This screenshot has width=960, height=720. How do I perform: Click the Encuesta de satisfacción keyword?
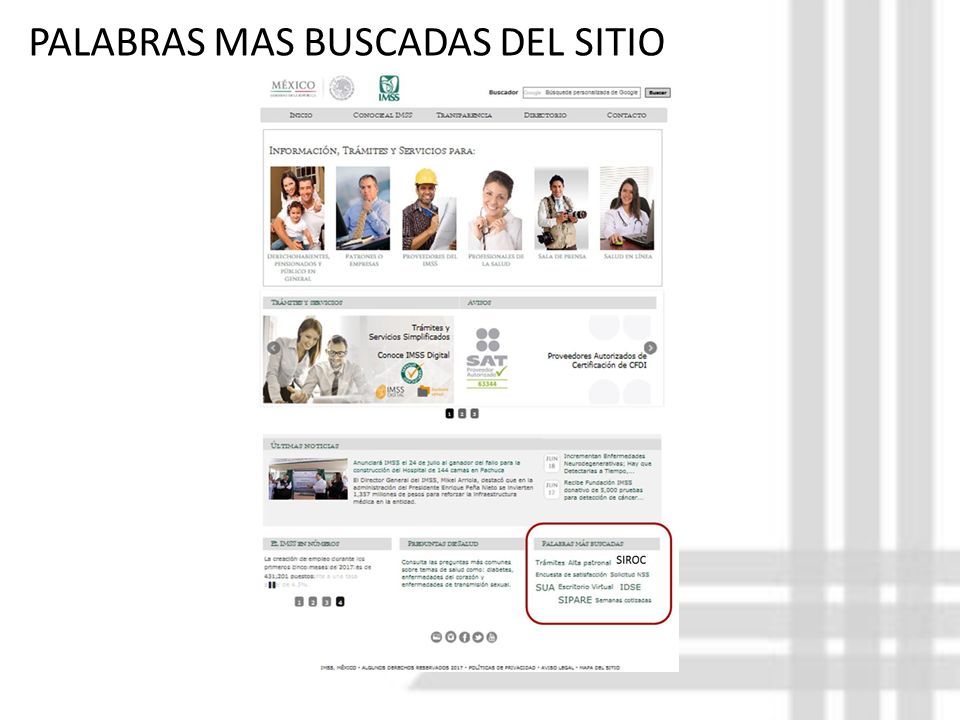[571, 575]
